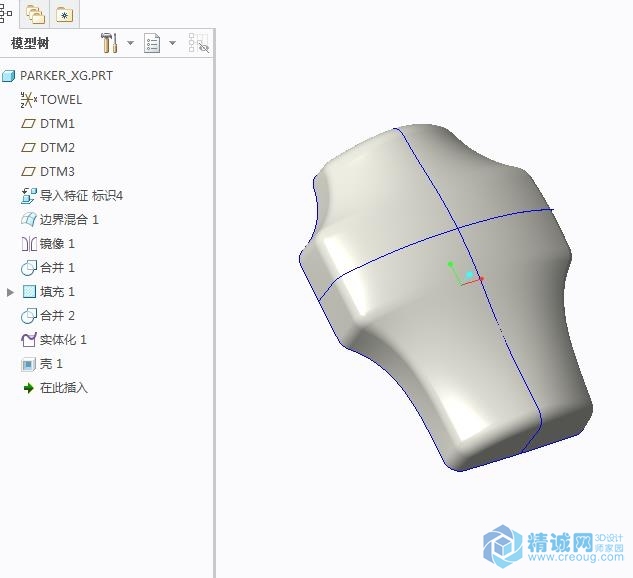Click the 边界混合 1 boundary blend icon

click(28, 220)
